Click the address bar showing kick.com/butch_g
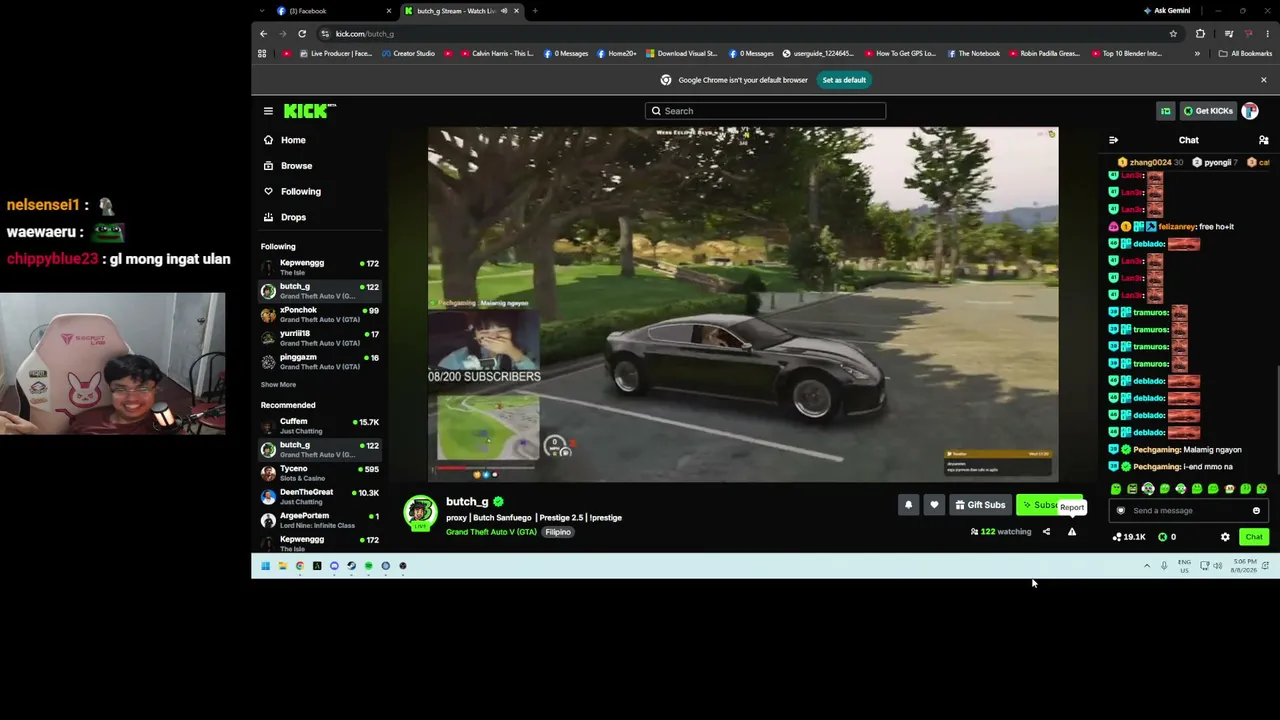Screen dimensions: 1280x720 coord(740,34)
